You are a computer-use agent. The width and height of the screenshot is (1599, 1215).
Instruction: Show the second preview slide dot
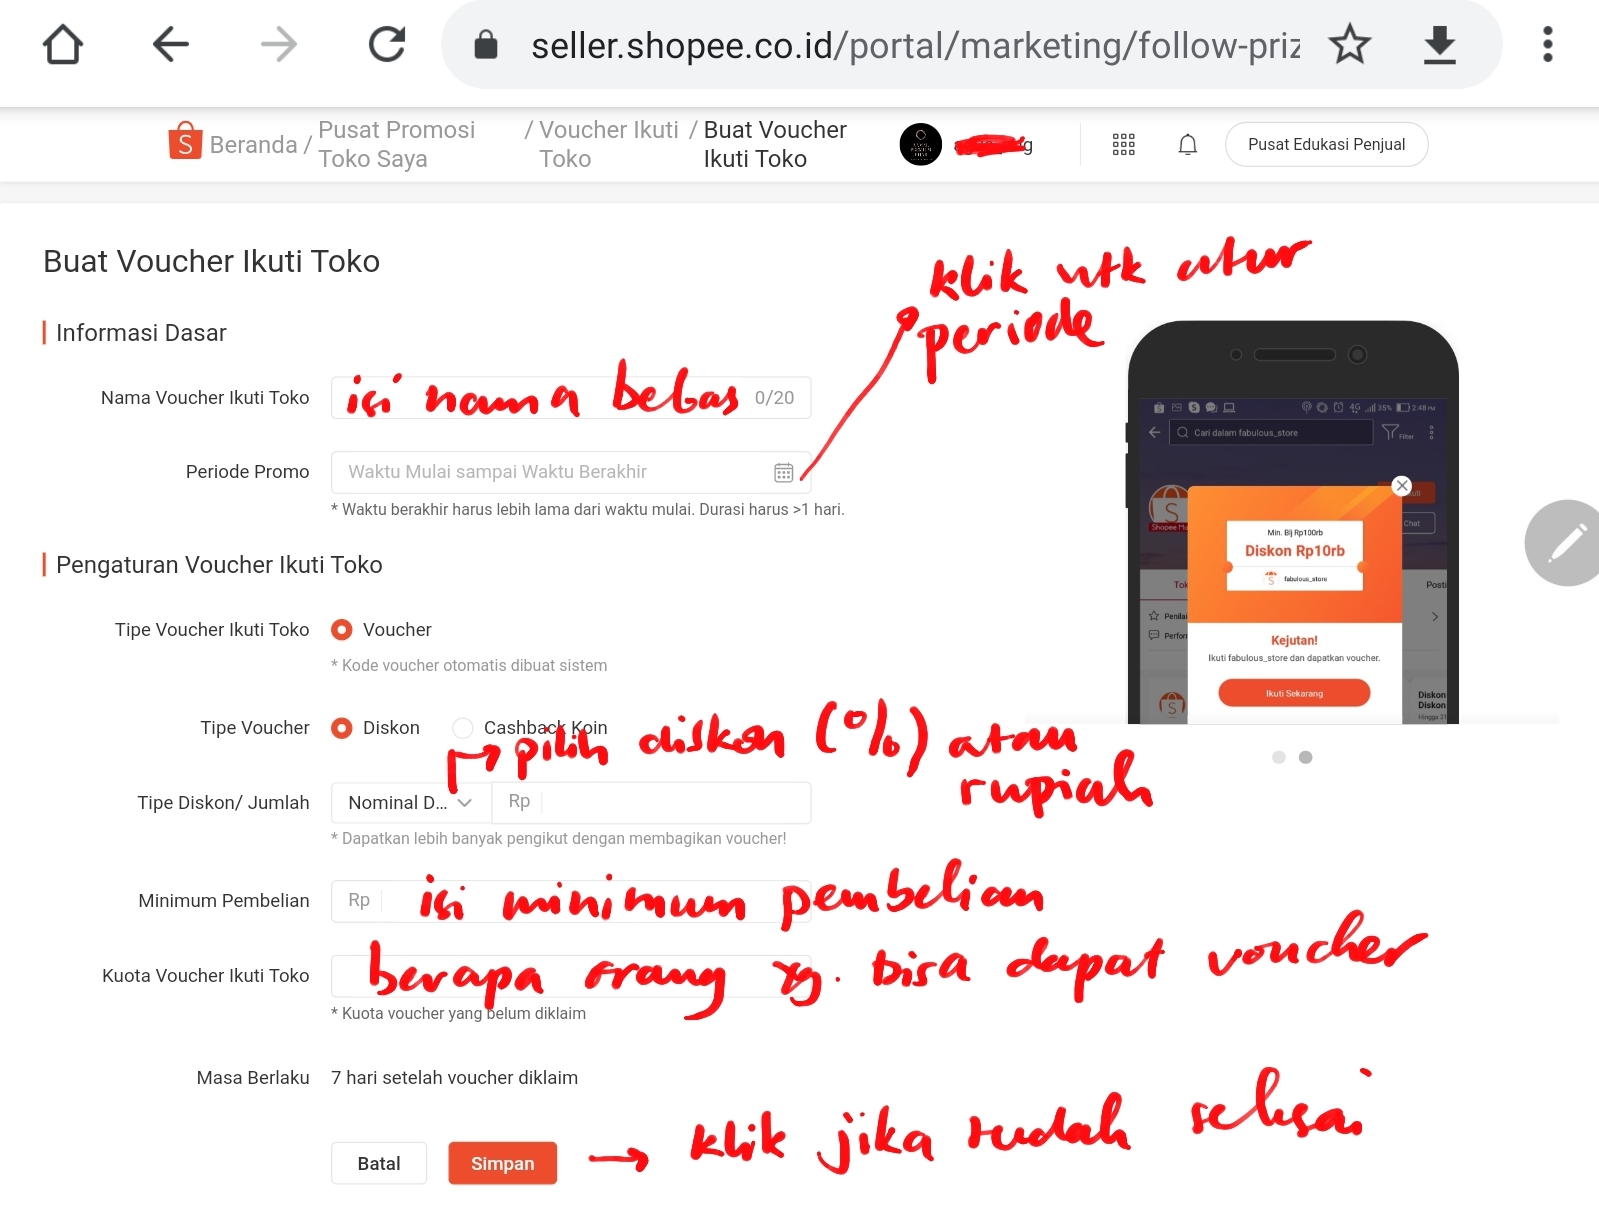1305,757
